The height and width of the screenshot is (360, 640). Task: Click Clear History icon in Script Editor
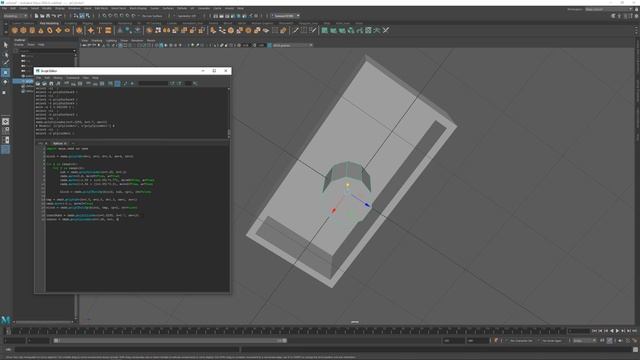pyautogui.click(x=66, y=83)
